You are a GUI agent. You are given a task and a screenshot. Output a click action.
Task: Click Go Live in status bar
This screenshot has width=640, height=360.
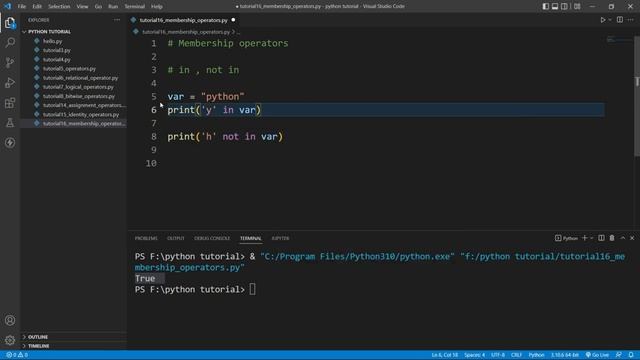598,355
